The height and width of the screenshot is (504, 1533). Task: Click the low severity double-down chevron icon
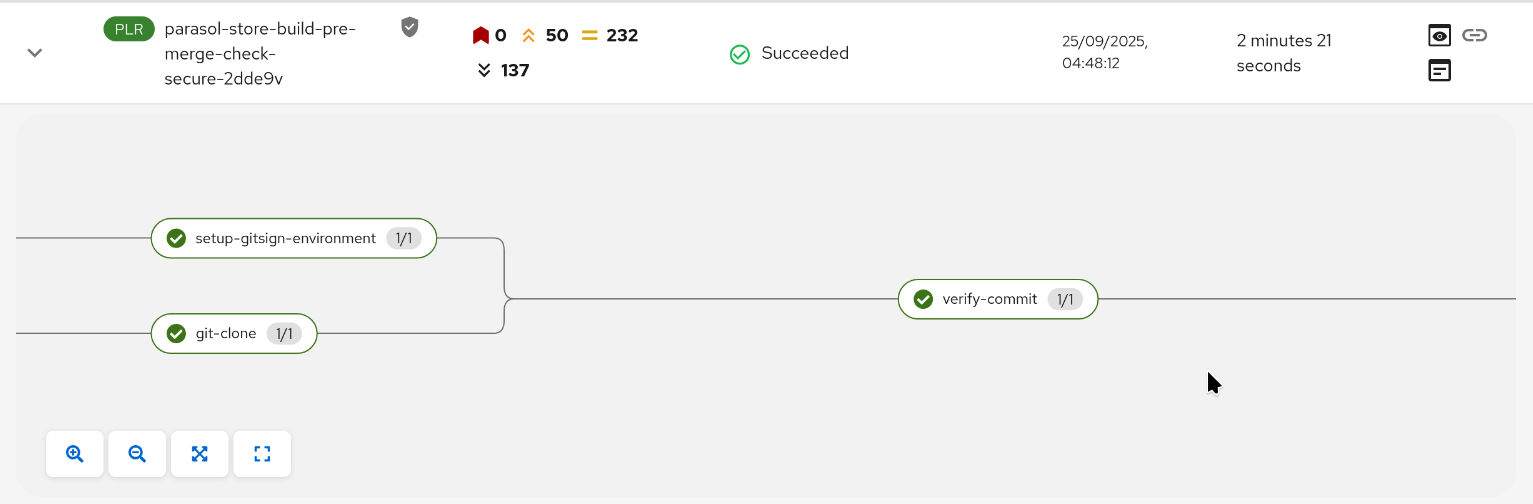pyautogui.click(x=484, y=70)
